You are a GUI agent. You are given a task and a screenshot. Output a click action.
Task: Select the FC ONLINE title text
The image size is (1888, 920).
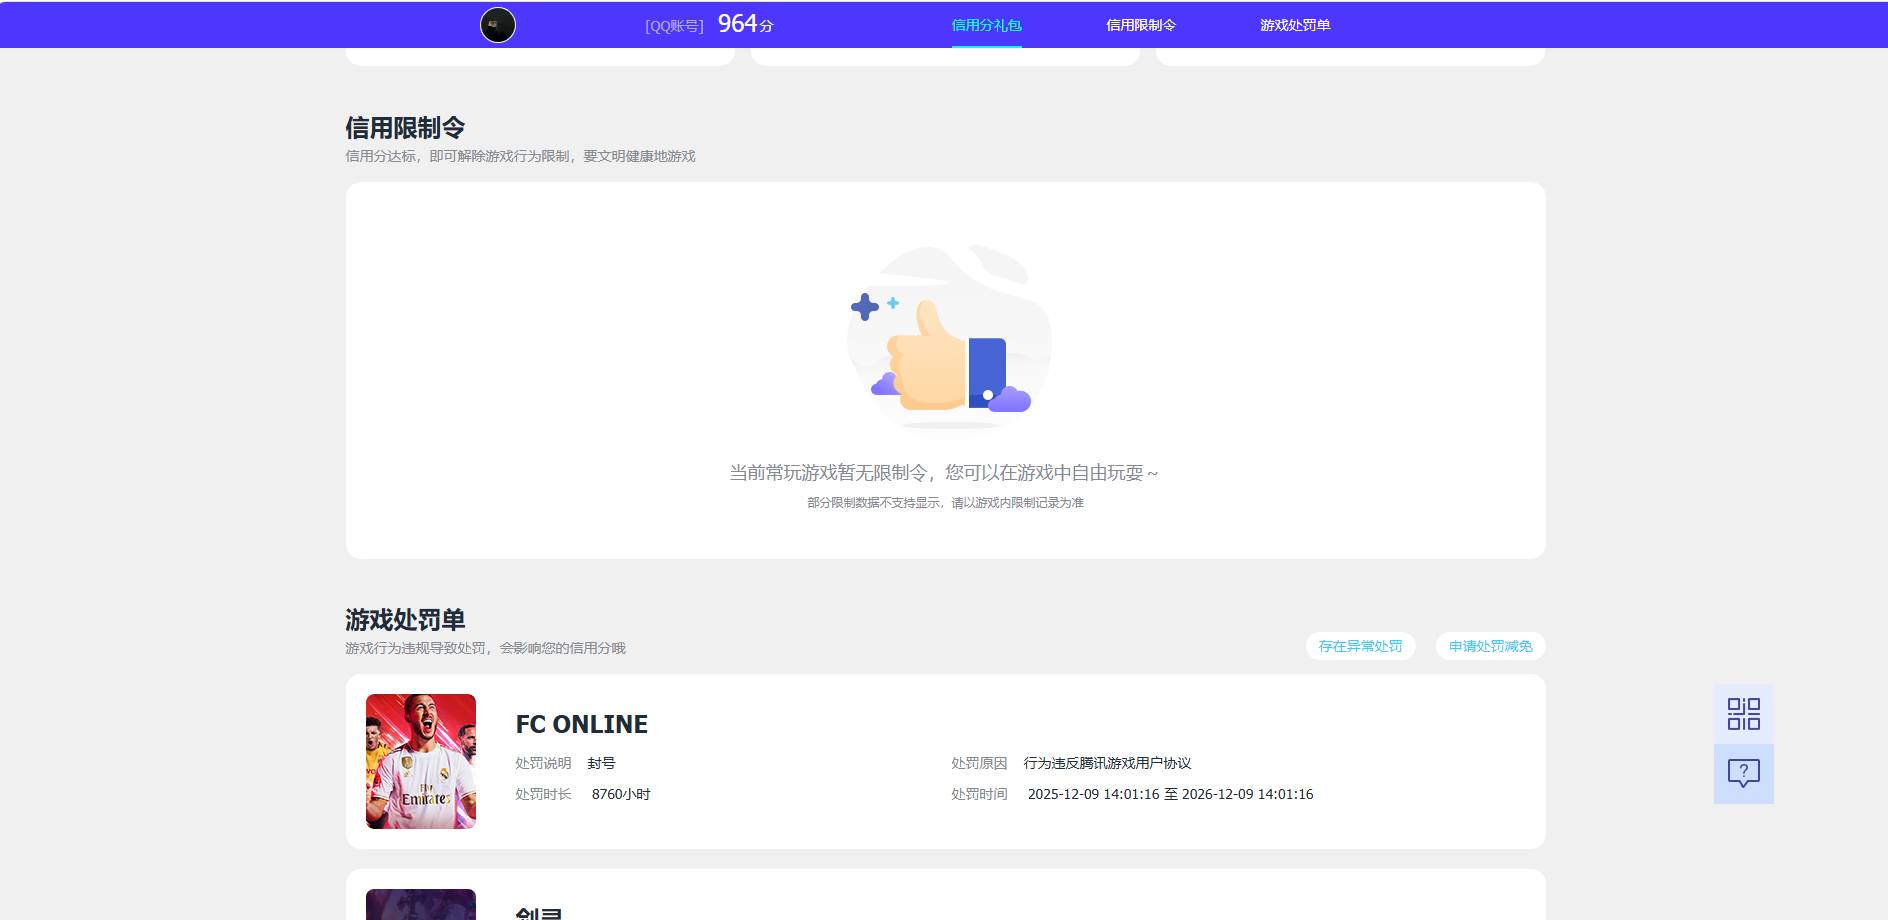tap(582, 724)
